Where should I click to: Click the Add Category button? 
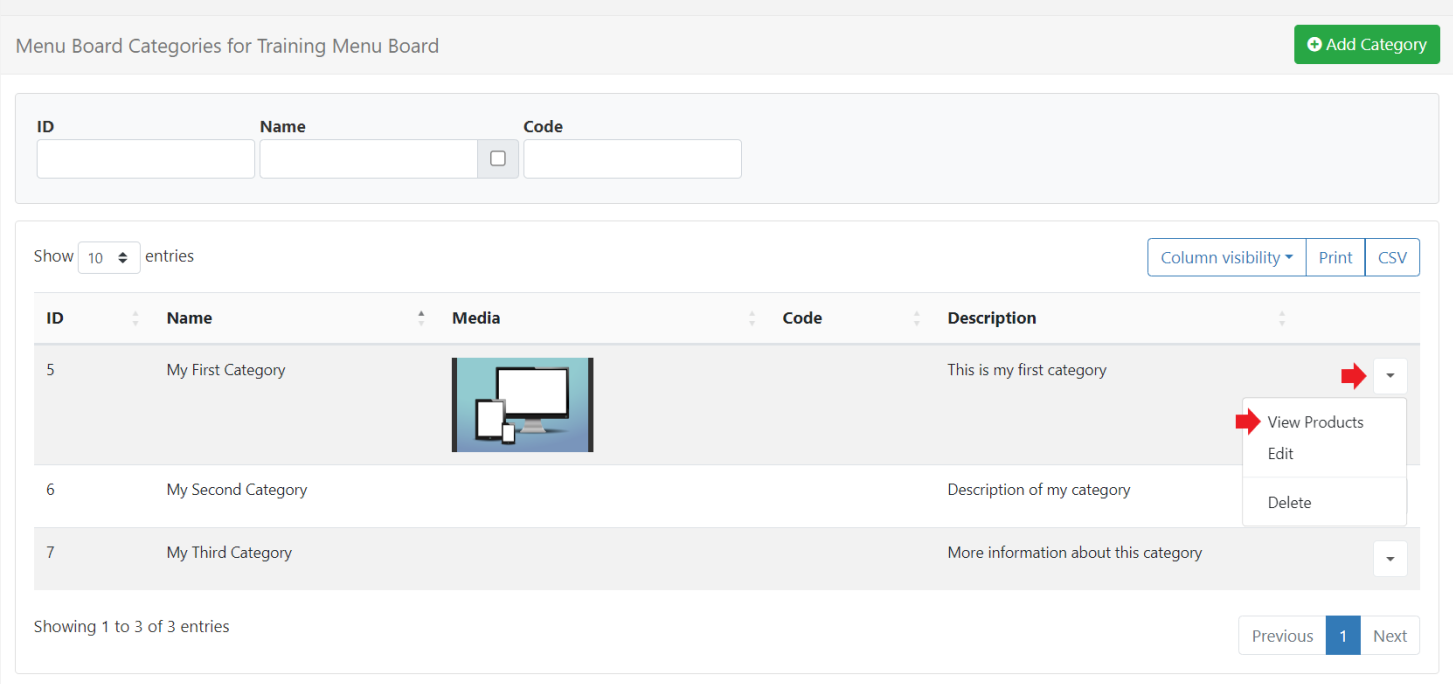(x=1366, y=45)
